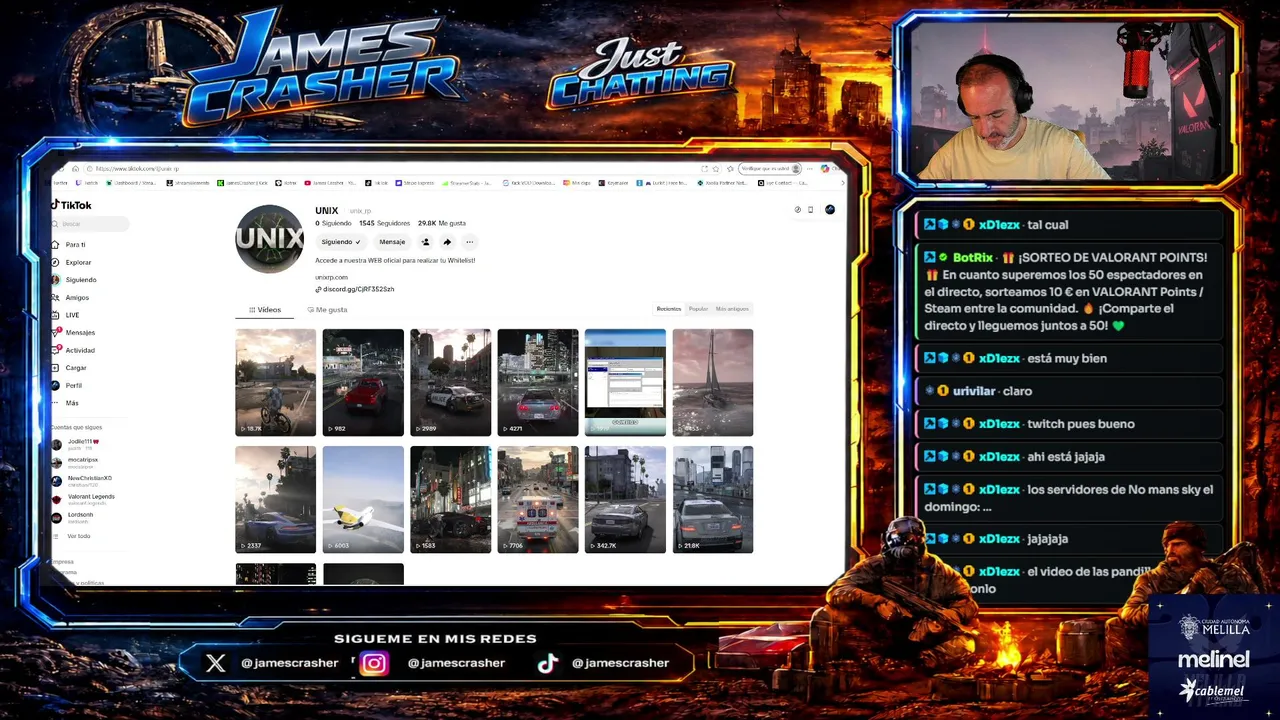
Task: Open the Para ti home feed
Action: (x=70, y=244)
